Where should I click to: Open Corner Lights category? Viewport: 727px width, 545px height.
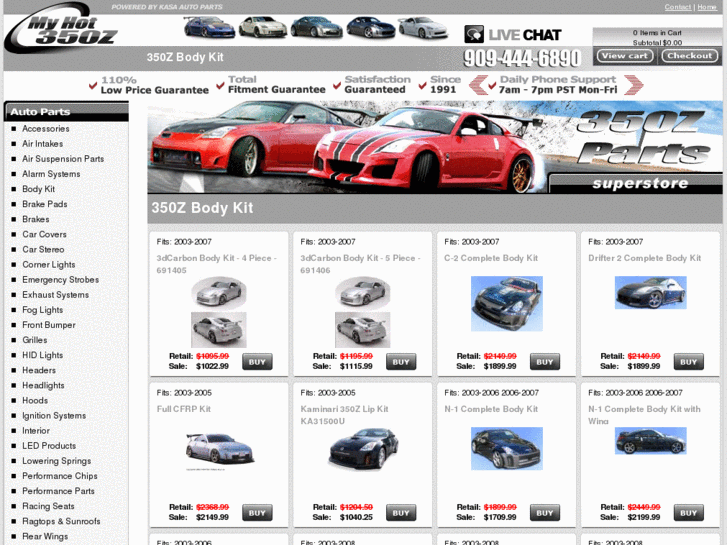pyautogui.click(x=49, y=264)
